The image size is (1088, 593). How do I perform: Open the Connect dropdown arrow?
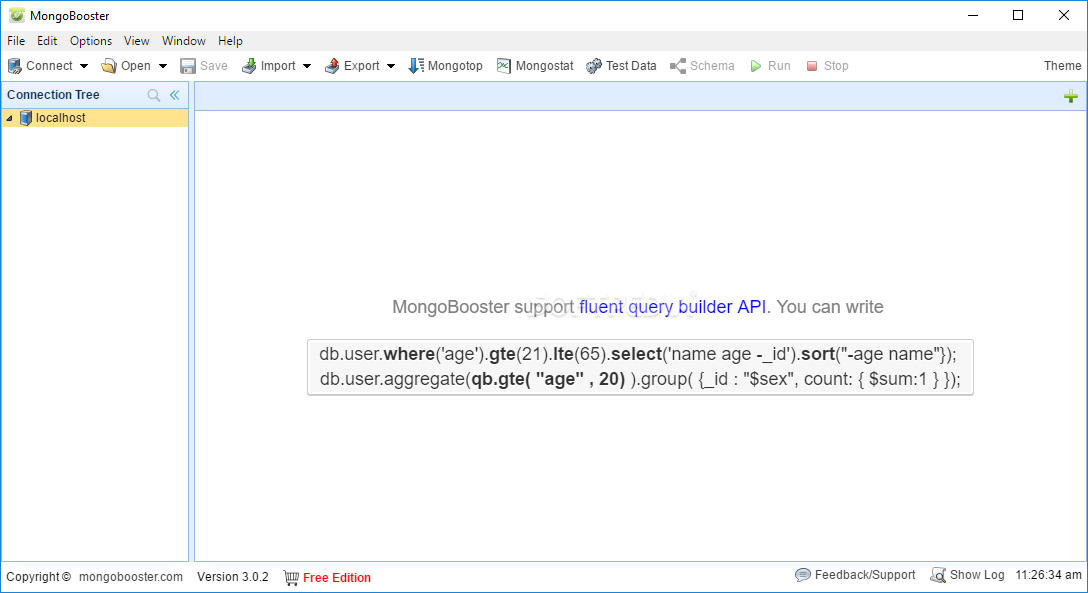tap(84, 66)
